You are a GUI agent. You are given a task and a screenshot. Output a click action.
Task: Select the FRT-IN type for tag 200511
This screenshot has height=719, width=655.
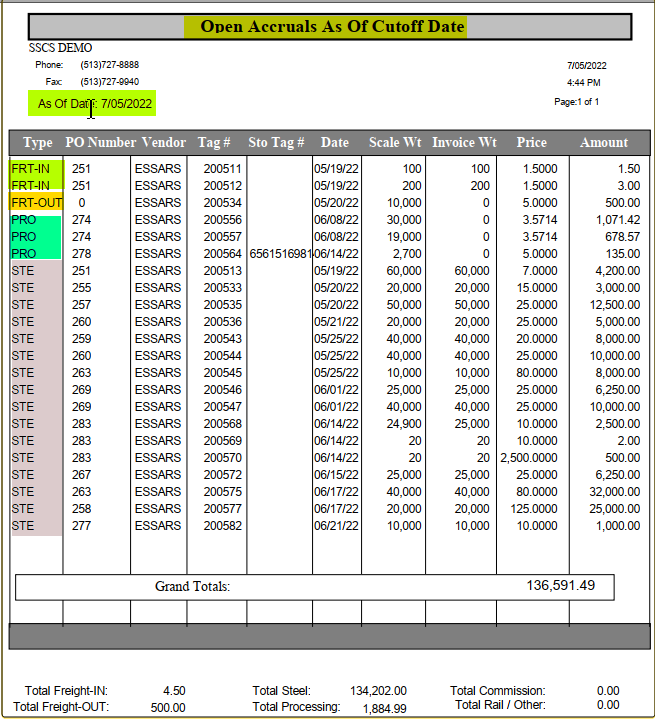(x=30, y=169)
